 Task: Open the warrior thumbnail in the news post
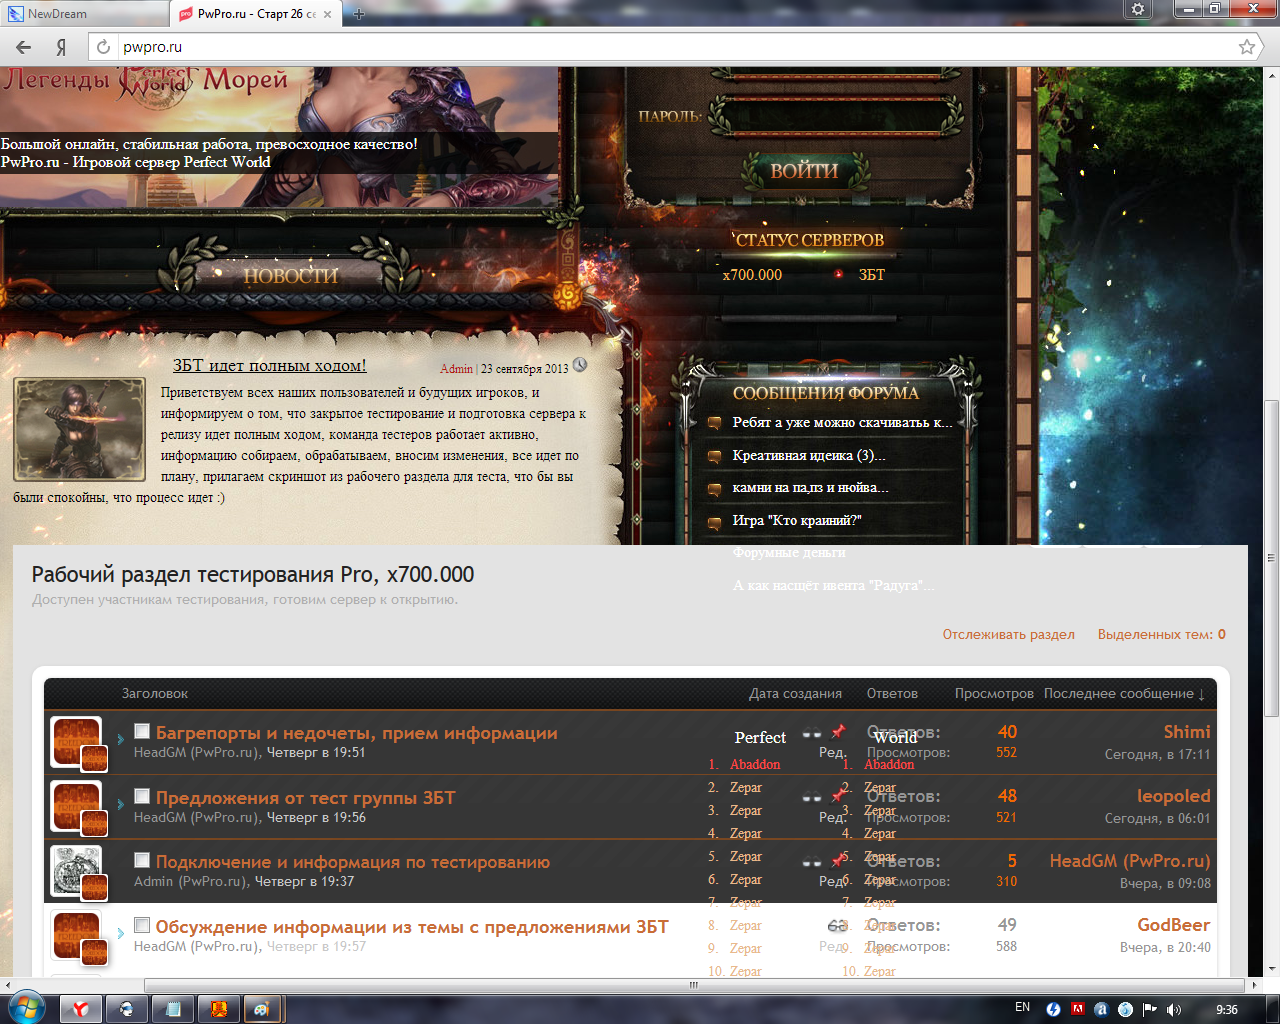[x=79, y=429]
